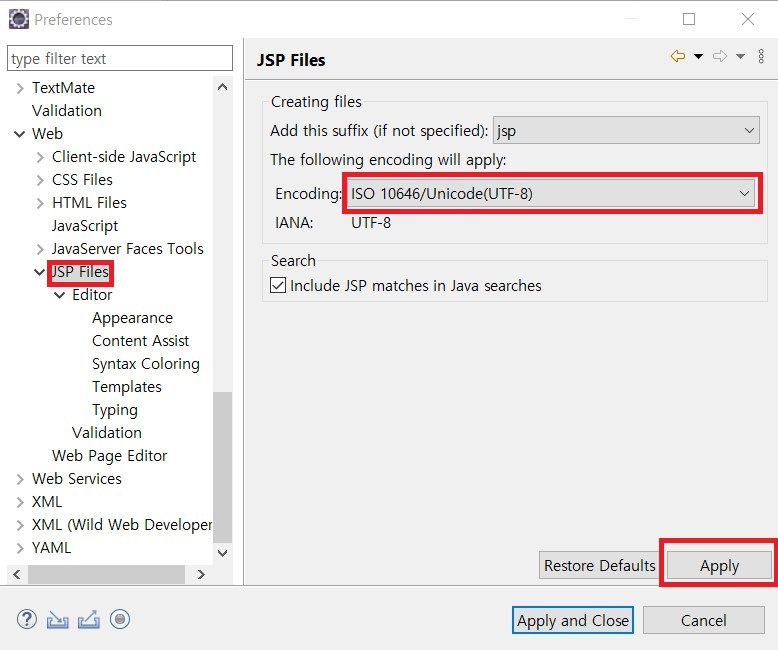Select the TextMate label
The image size is (778, 650).
click(x=64, y=88)
